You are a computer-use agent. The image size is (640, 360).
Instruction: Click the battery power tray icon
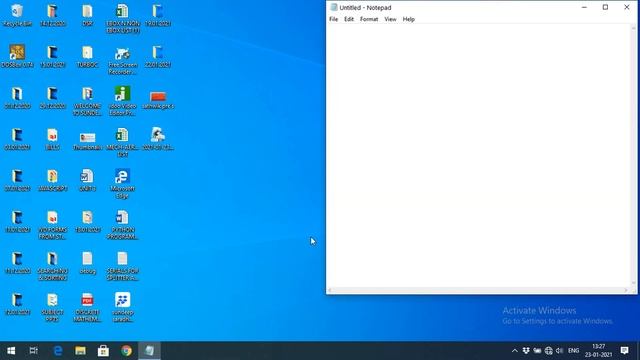pos(537,351)
